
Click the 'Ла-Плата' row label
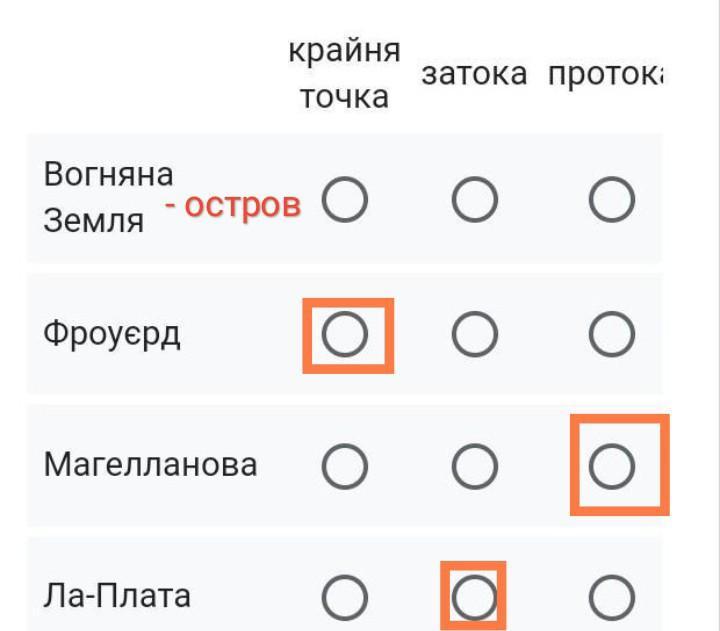[117, 595]
